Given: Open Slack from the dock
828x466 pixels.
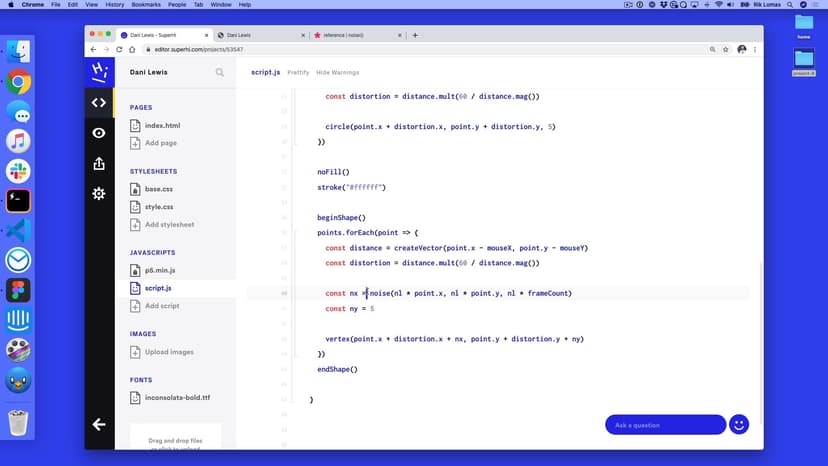Looking at the screenshot, I should coord(18,171).
